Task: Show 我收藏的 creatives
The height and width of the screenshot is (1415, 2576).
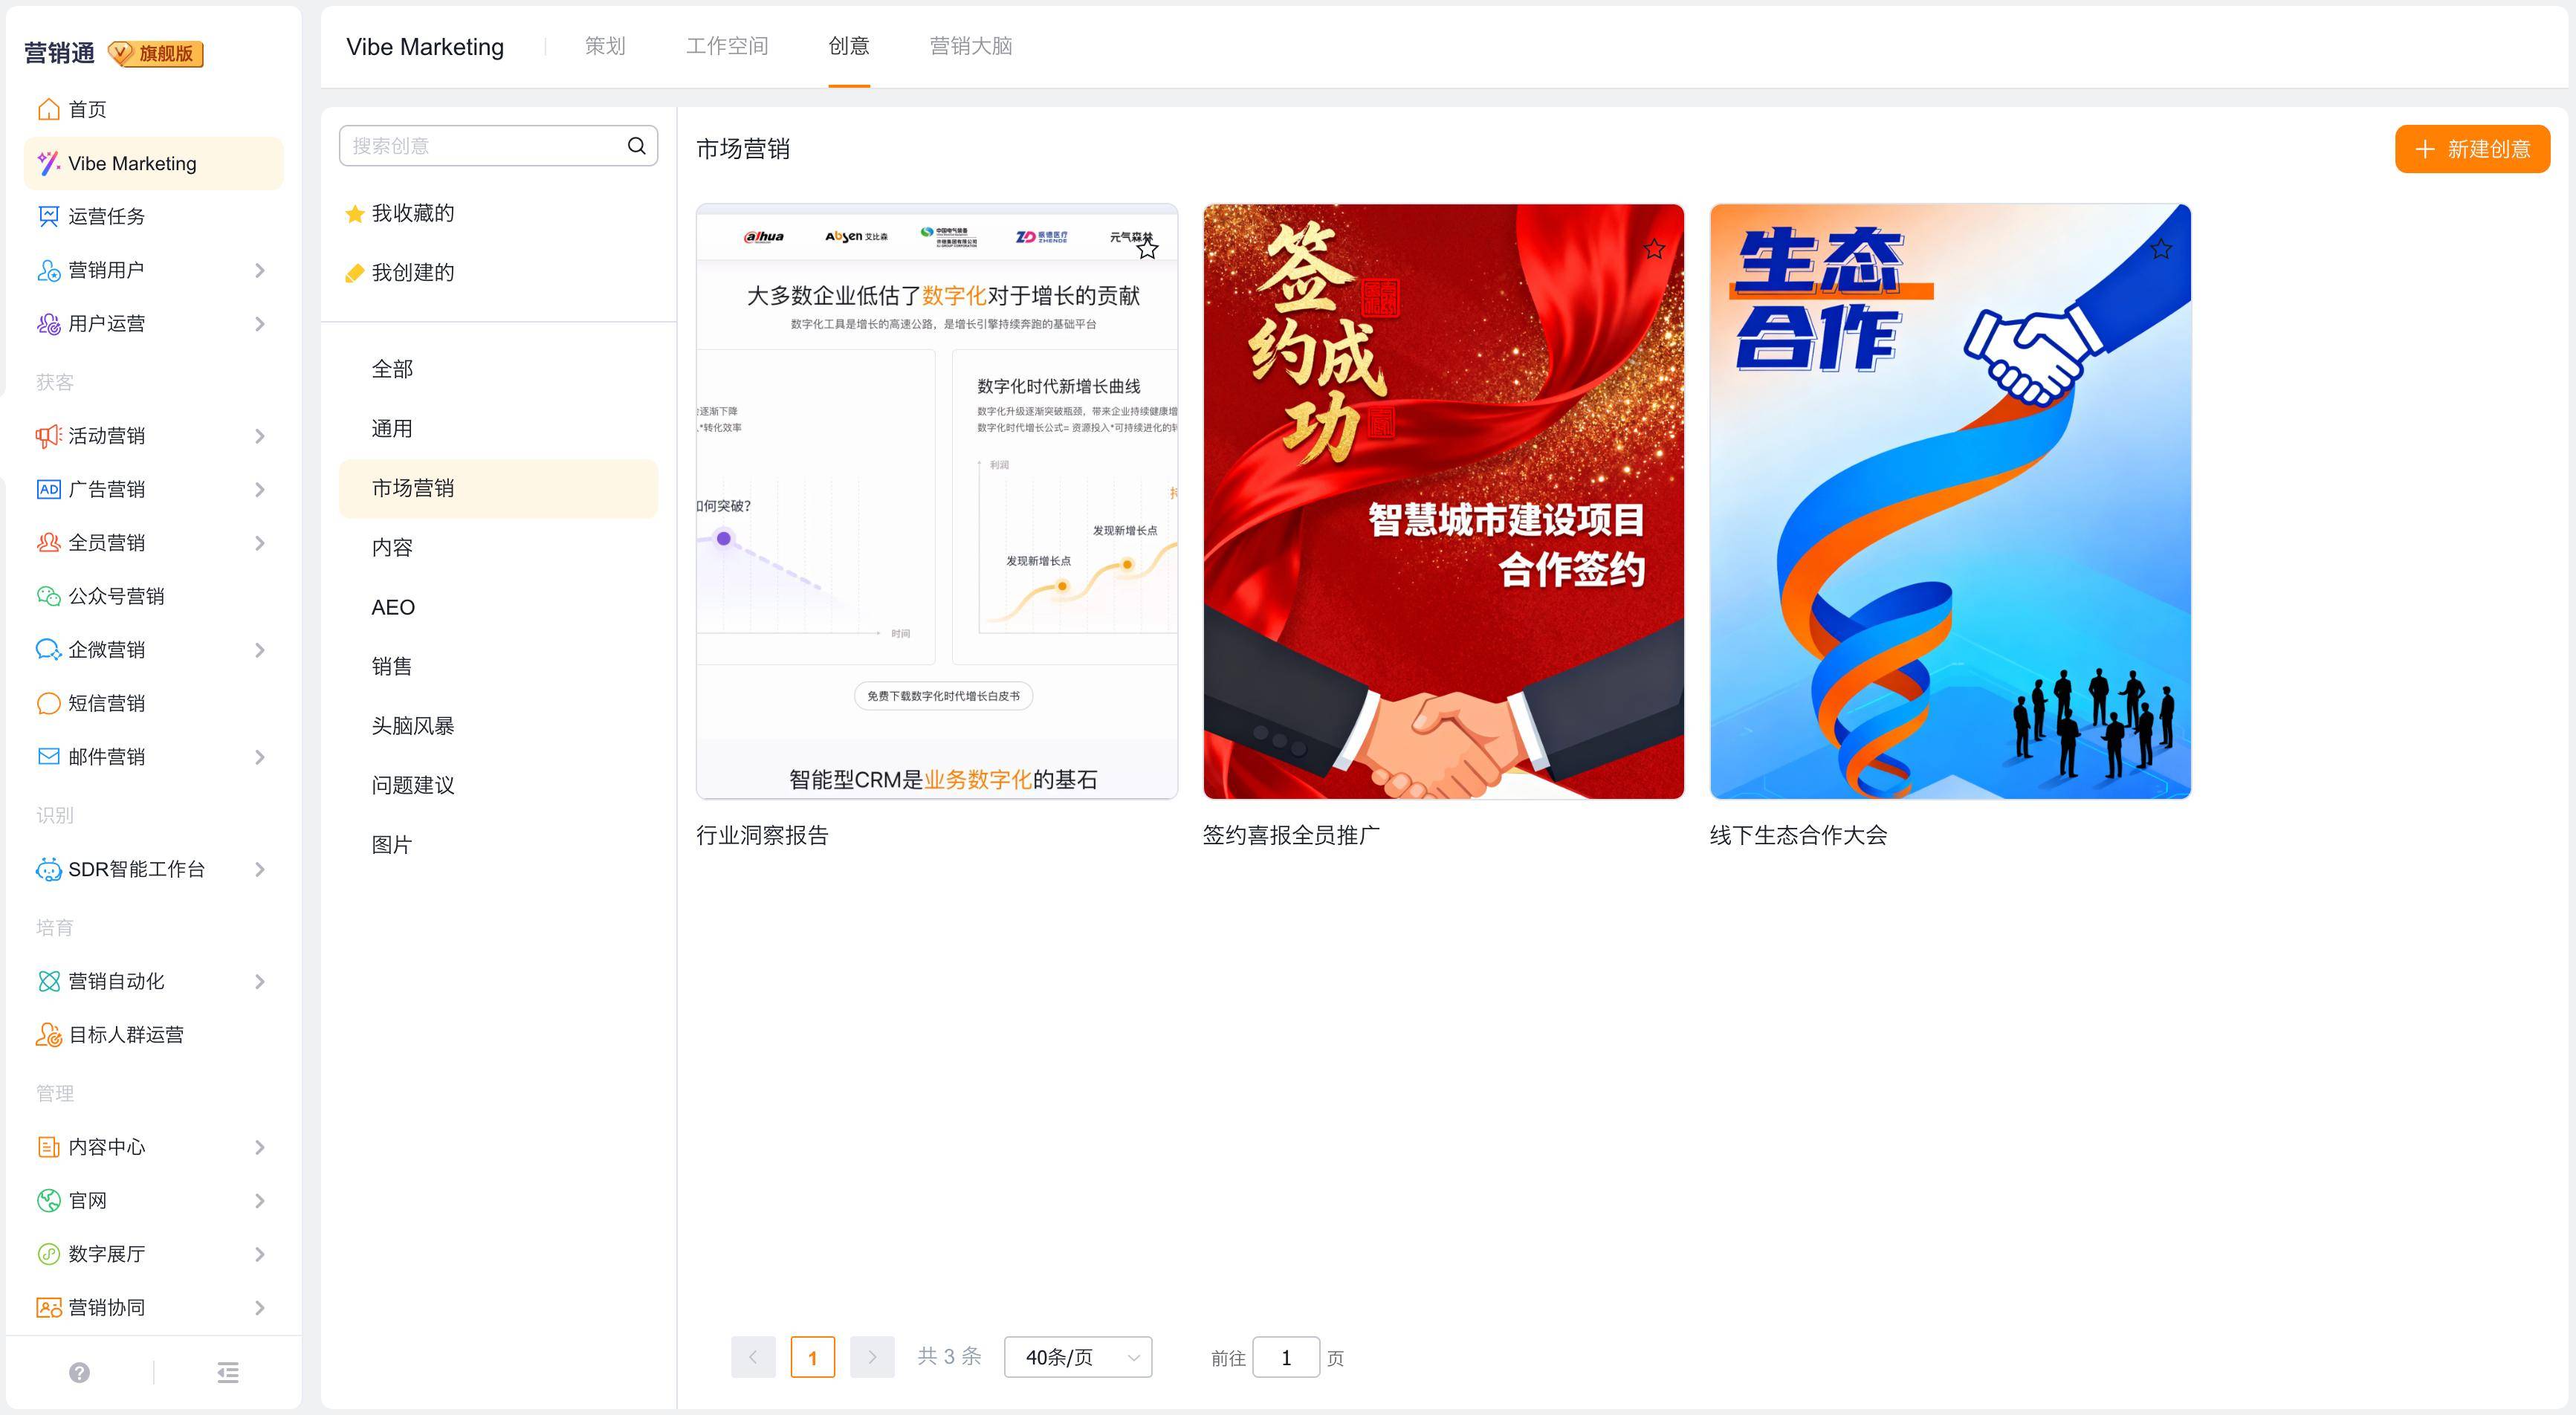Action: [x=412, y=213]
